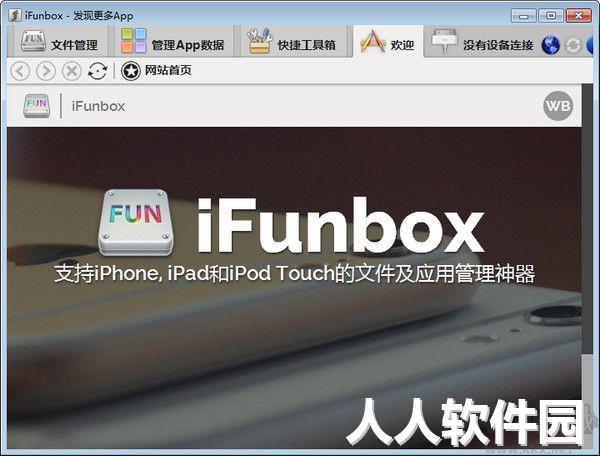This screenshot has width=600, height=456.
Task: Click the small FUN logo in page header
Action: (x=36, y=106)
